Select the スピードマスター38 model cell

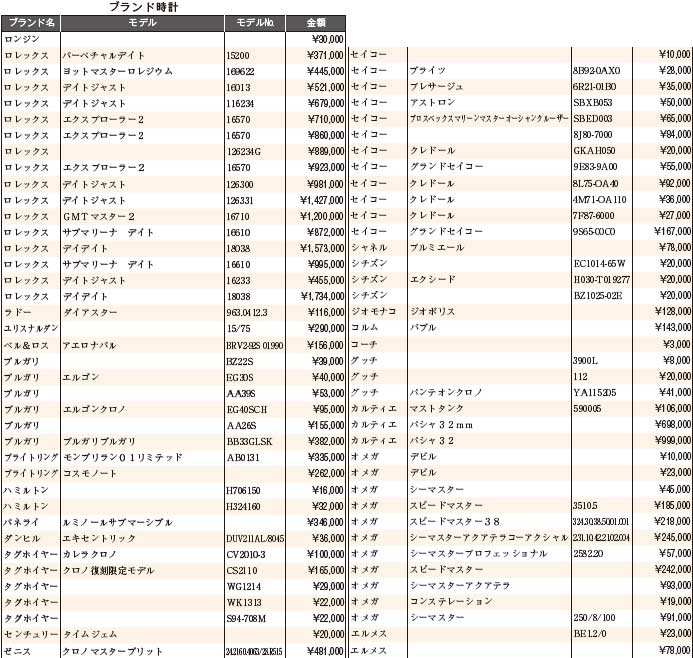tap(455, 521)
